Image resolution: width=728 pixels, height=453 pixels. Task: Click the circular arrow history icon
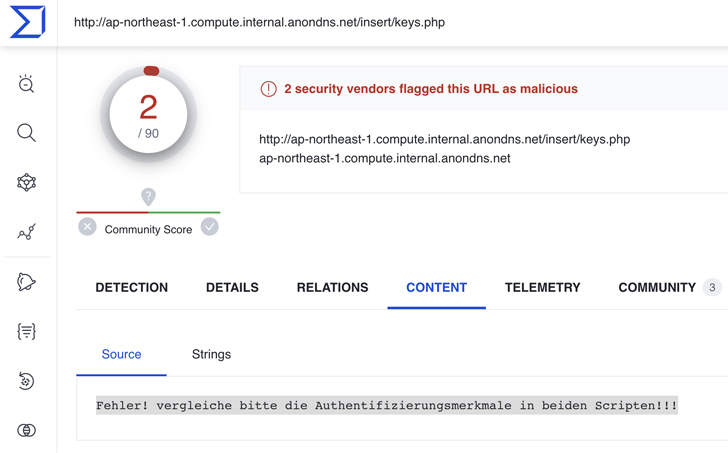coord(27,381)
